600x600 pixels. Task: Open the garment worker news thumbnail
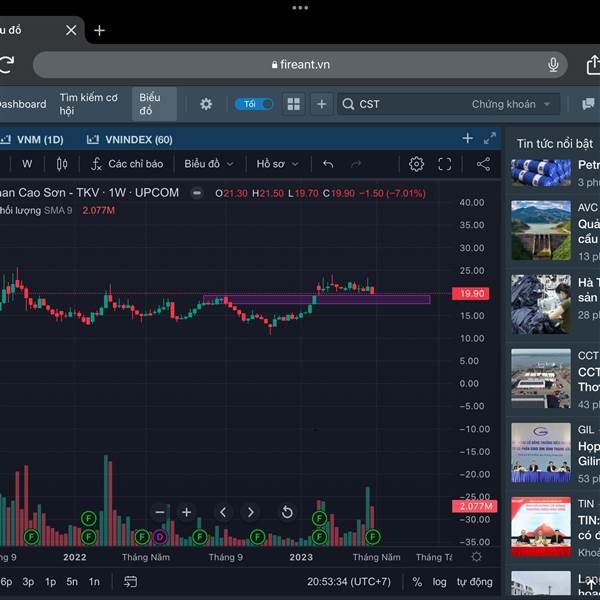tap(541, 304)
